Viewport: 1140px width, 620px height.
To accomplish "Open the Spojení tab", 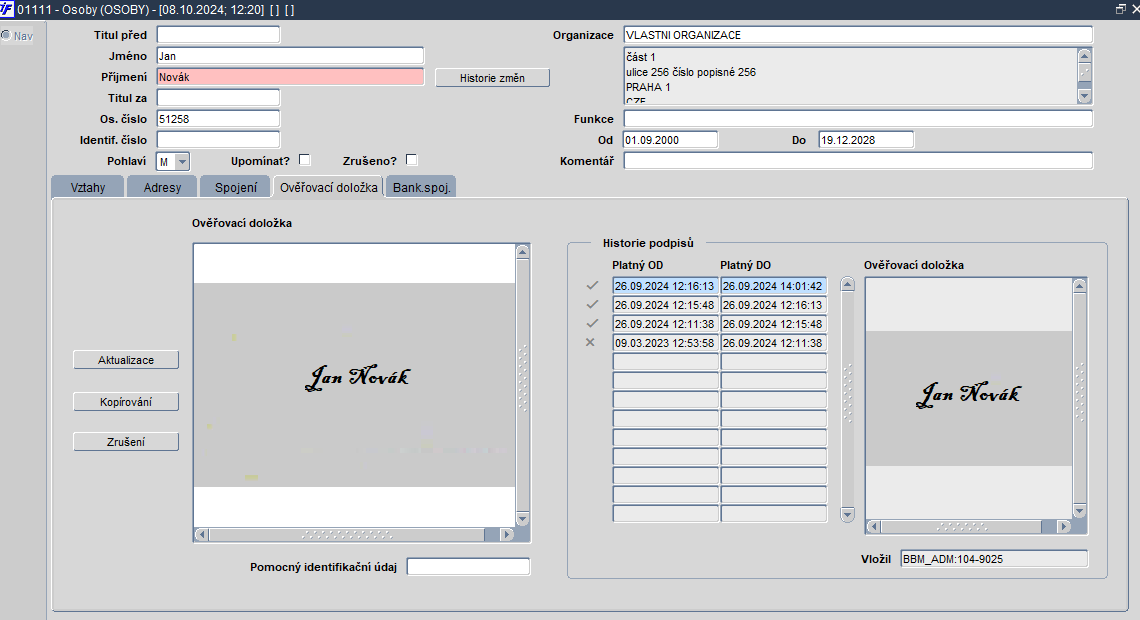I will pos(236,187).
